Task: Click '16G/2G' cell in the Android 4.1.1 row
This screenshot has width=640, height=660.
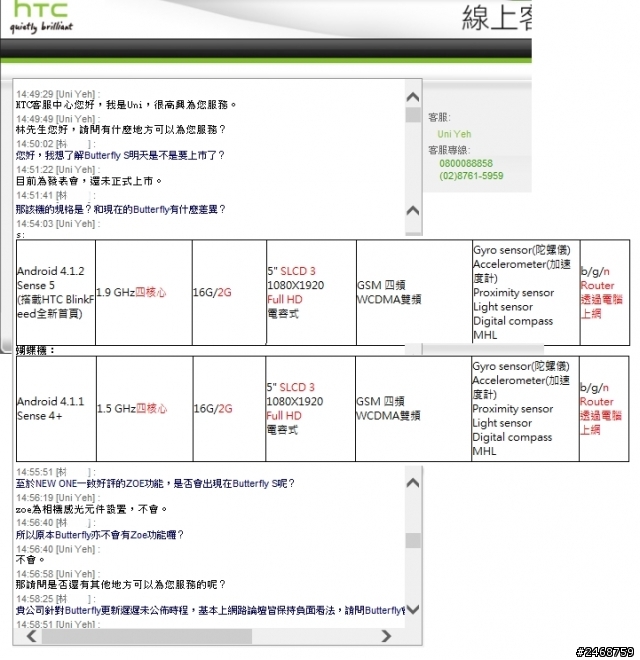Action: tap(229, 409)
